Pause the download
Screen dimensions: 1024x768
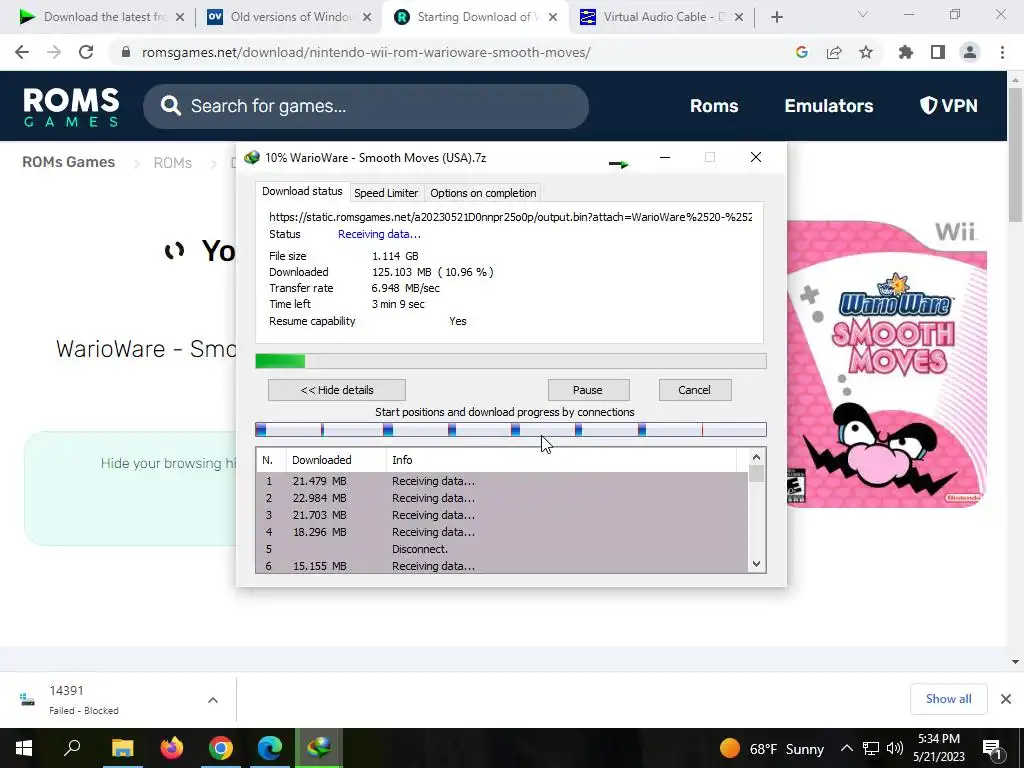(x=588, y=390)
